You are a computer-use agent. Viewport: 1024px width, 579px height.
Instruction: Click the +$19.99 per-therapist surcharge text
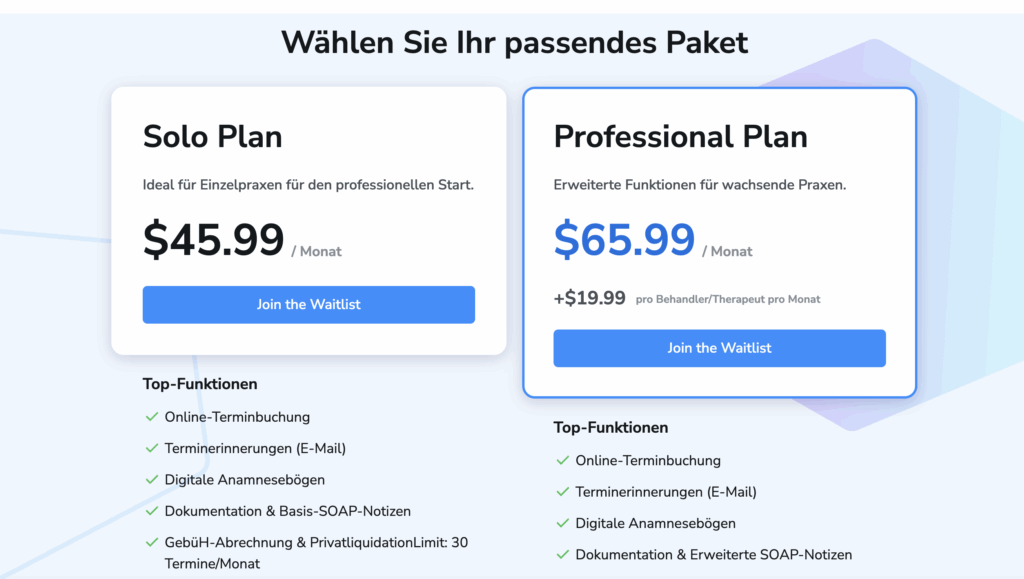(x=590, y=298)
